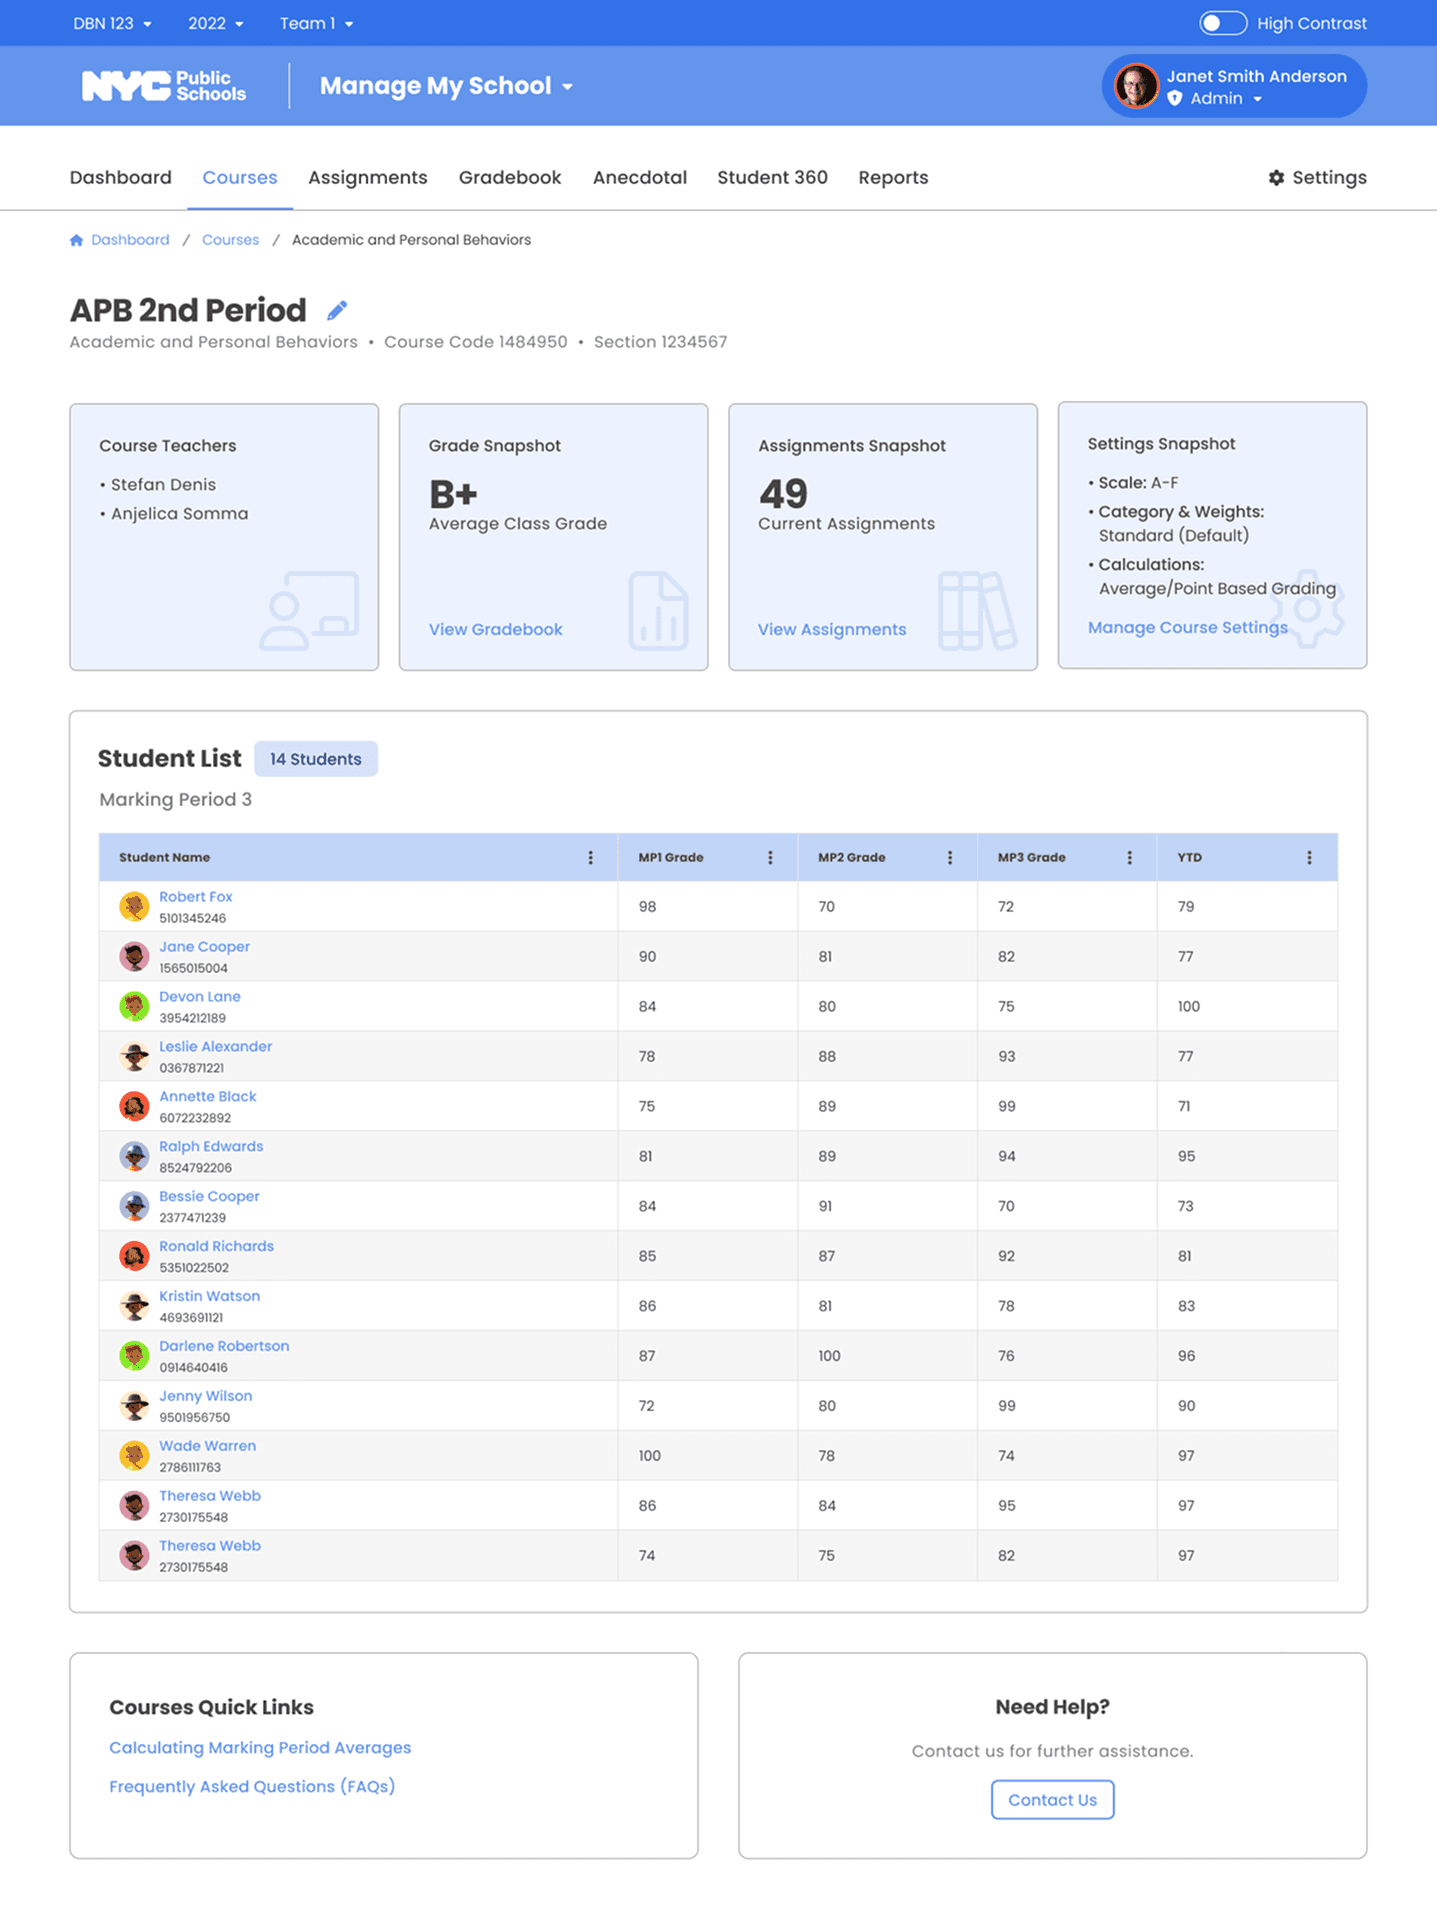Open Leslie Alexander student link
This screenshot has height=1914, width=1437.
click(x=215, y=1047)
